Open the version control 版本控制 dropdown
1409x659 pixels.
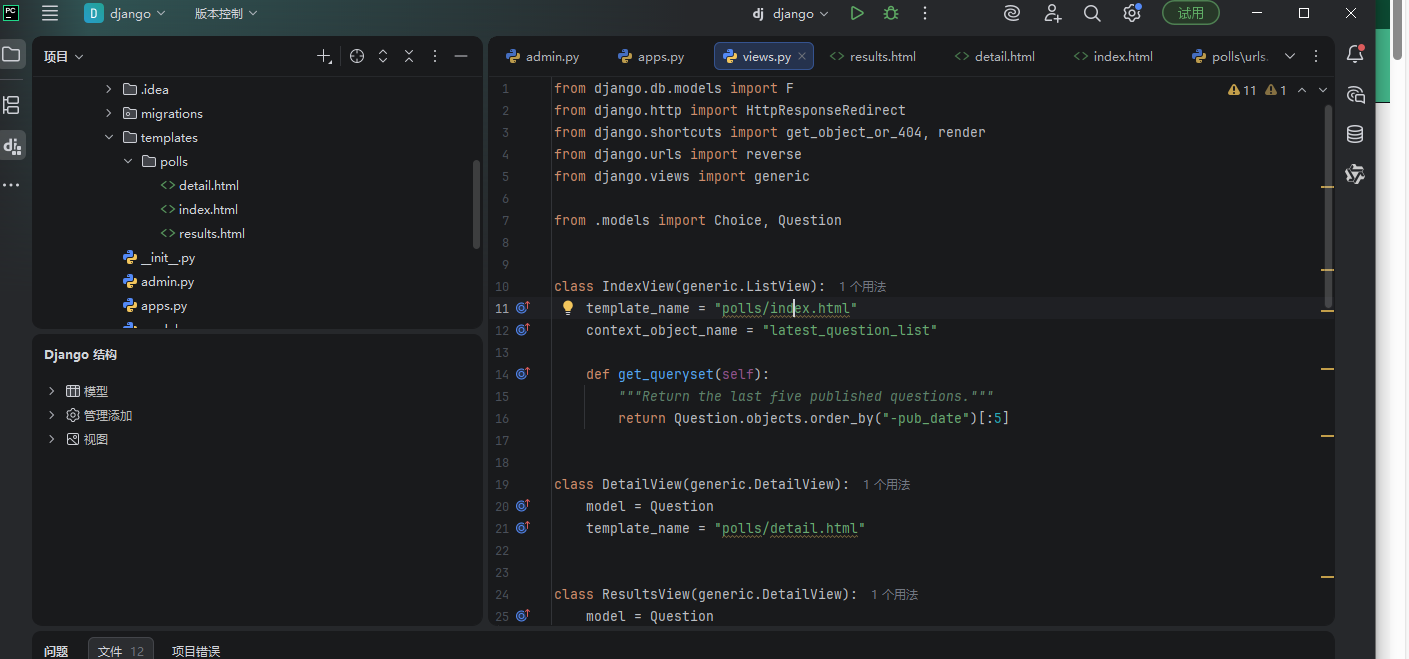[226, 13]
